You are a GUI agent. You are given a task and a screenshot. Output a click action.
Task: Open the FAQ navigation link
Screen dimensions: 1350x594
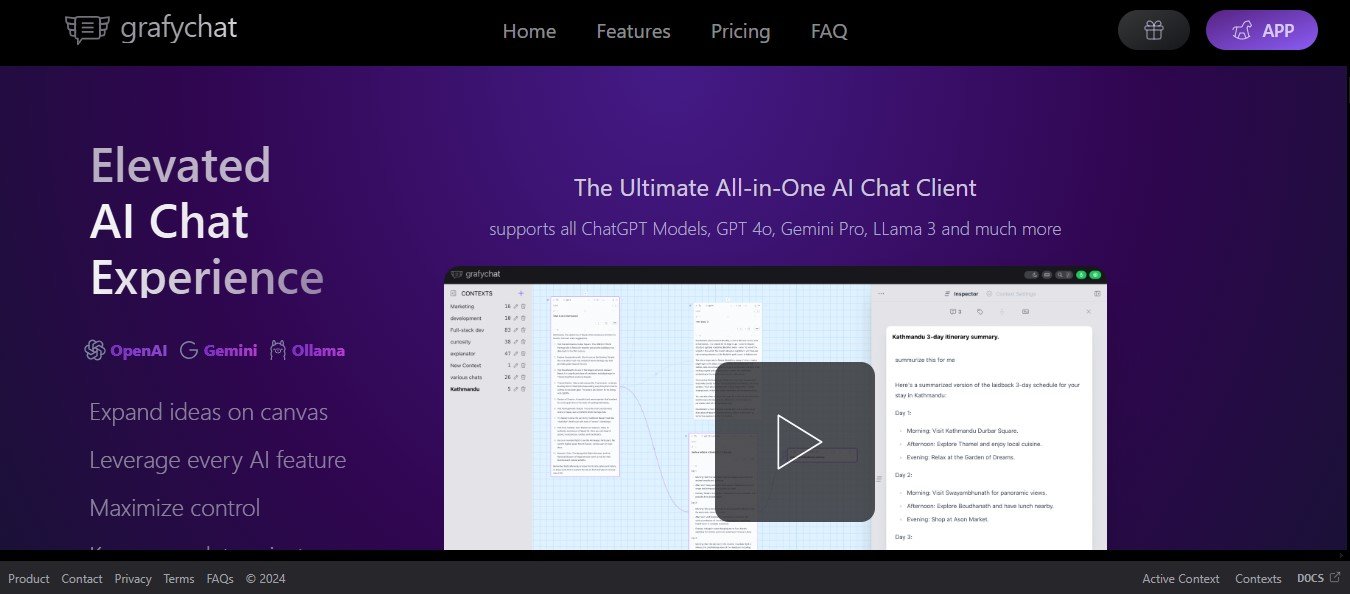tap(829, 31)
